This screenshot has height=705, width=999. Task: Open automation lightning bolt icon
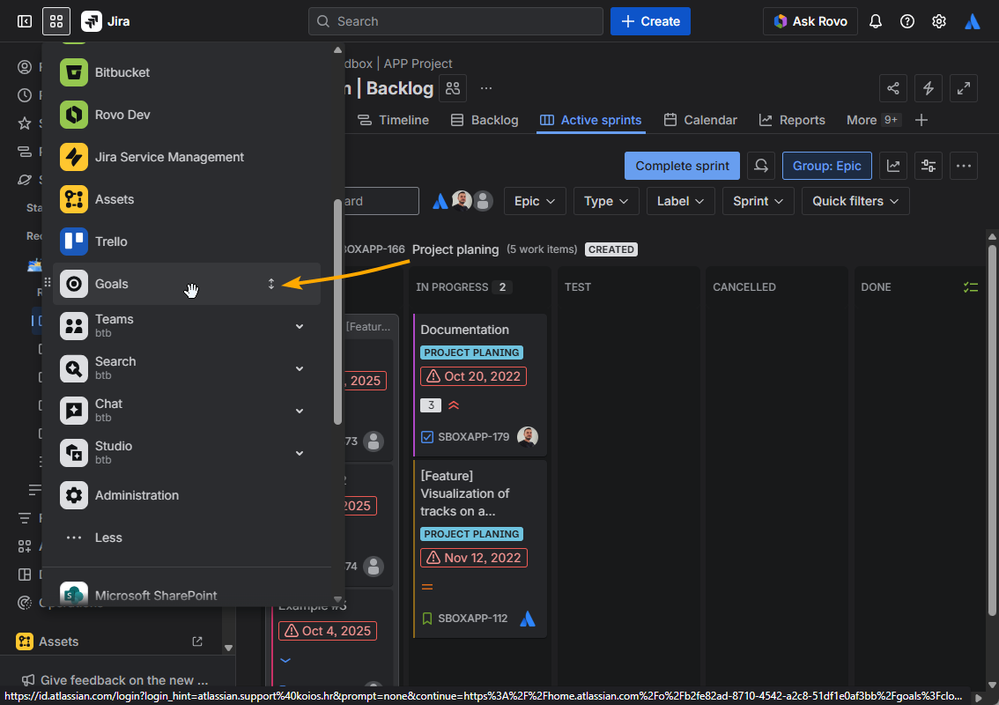pos(928,89)
